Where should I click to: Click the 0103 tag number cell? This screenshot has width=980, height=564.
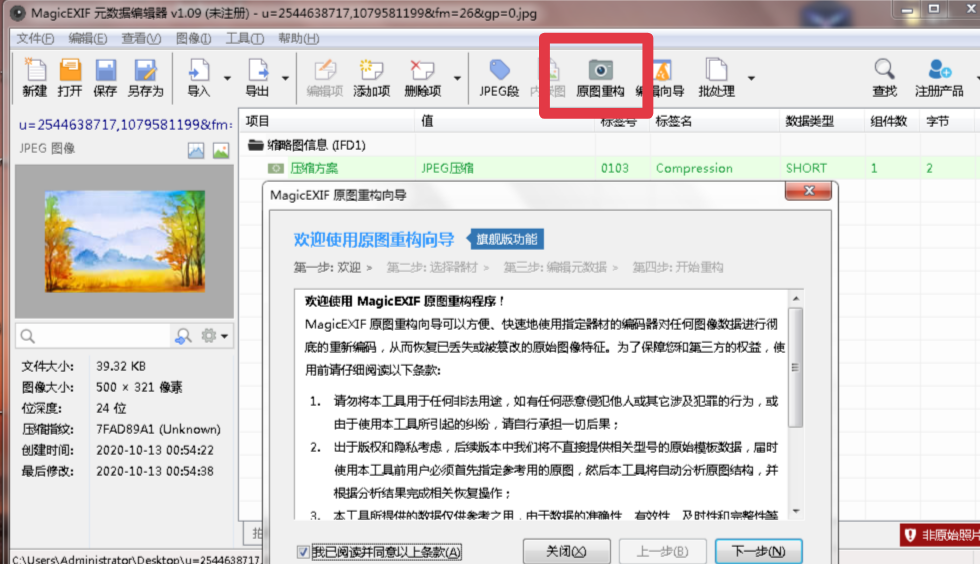coord(614,168)
